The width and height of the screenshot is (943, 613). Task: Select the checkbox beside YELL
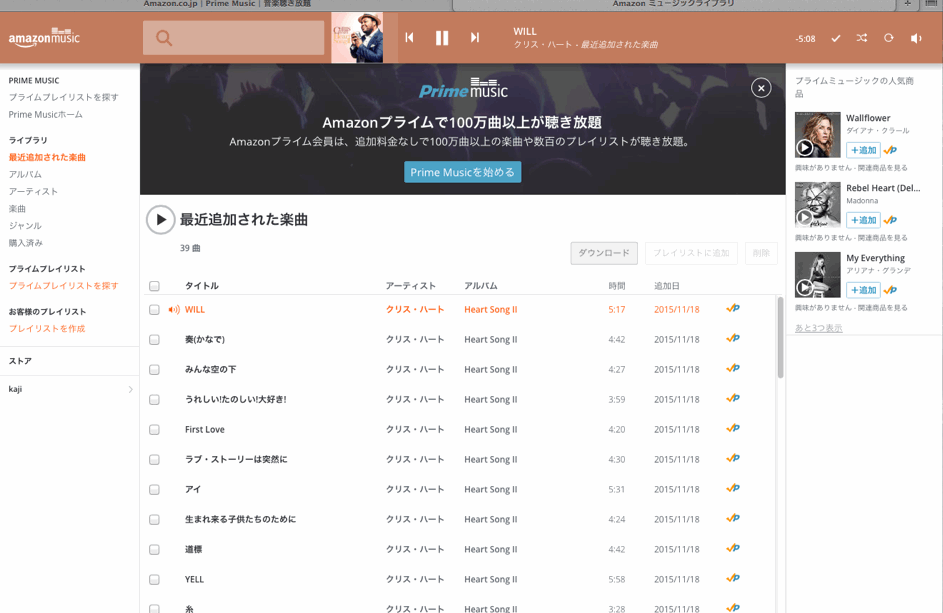tap(154, 580)
